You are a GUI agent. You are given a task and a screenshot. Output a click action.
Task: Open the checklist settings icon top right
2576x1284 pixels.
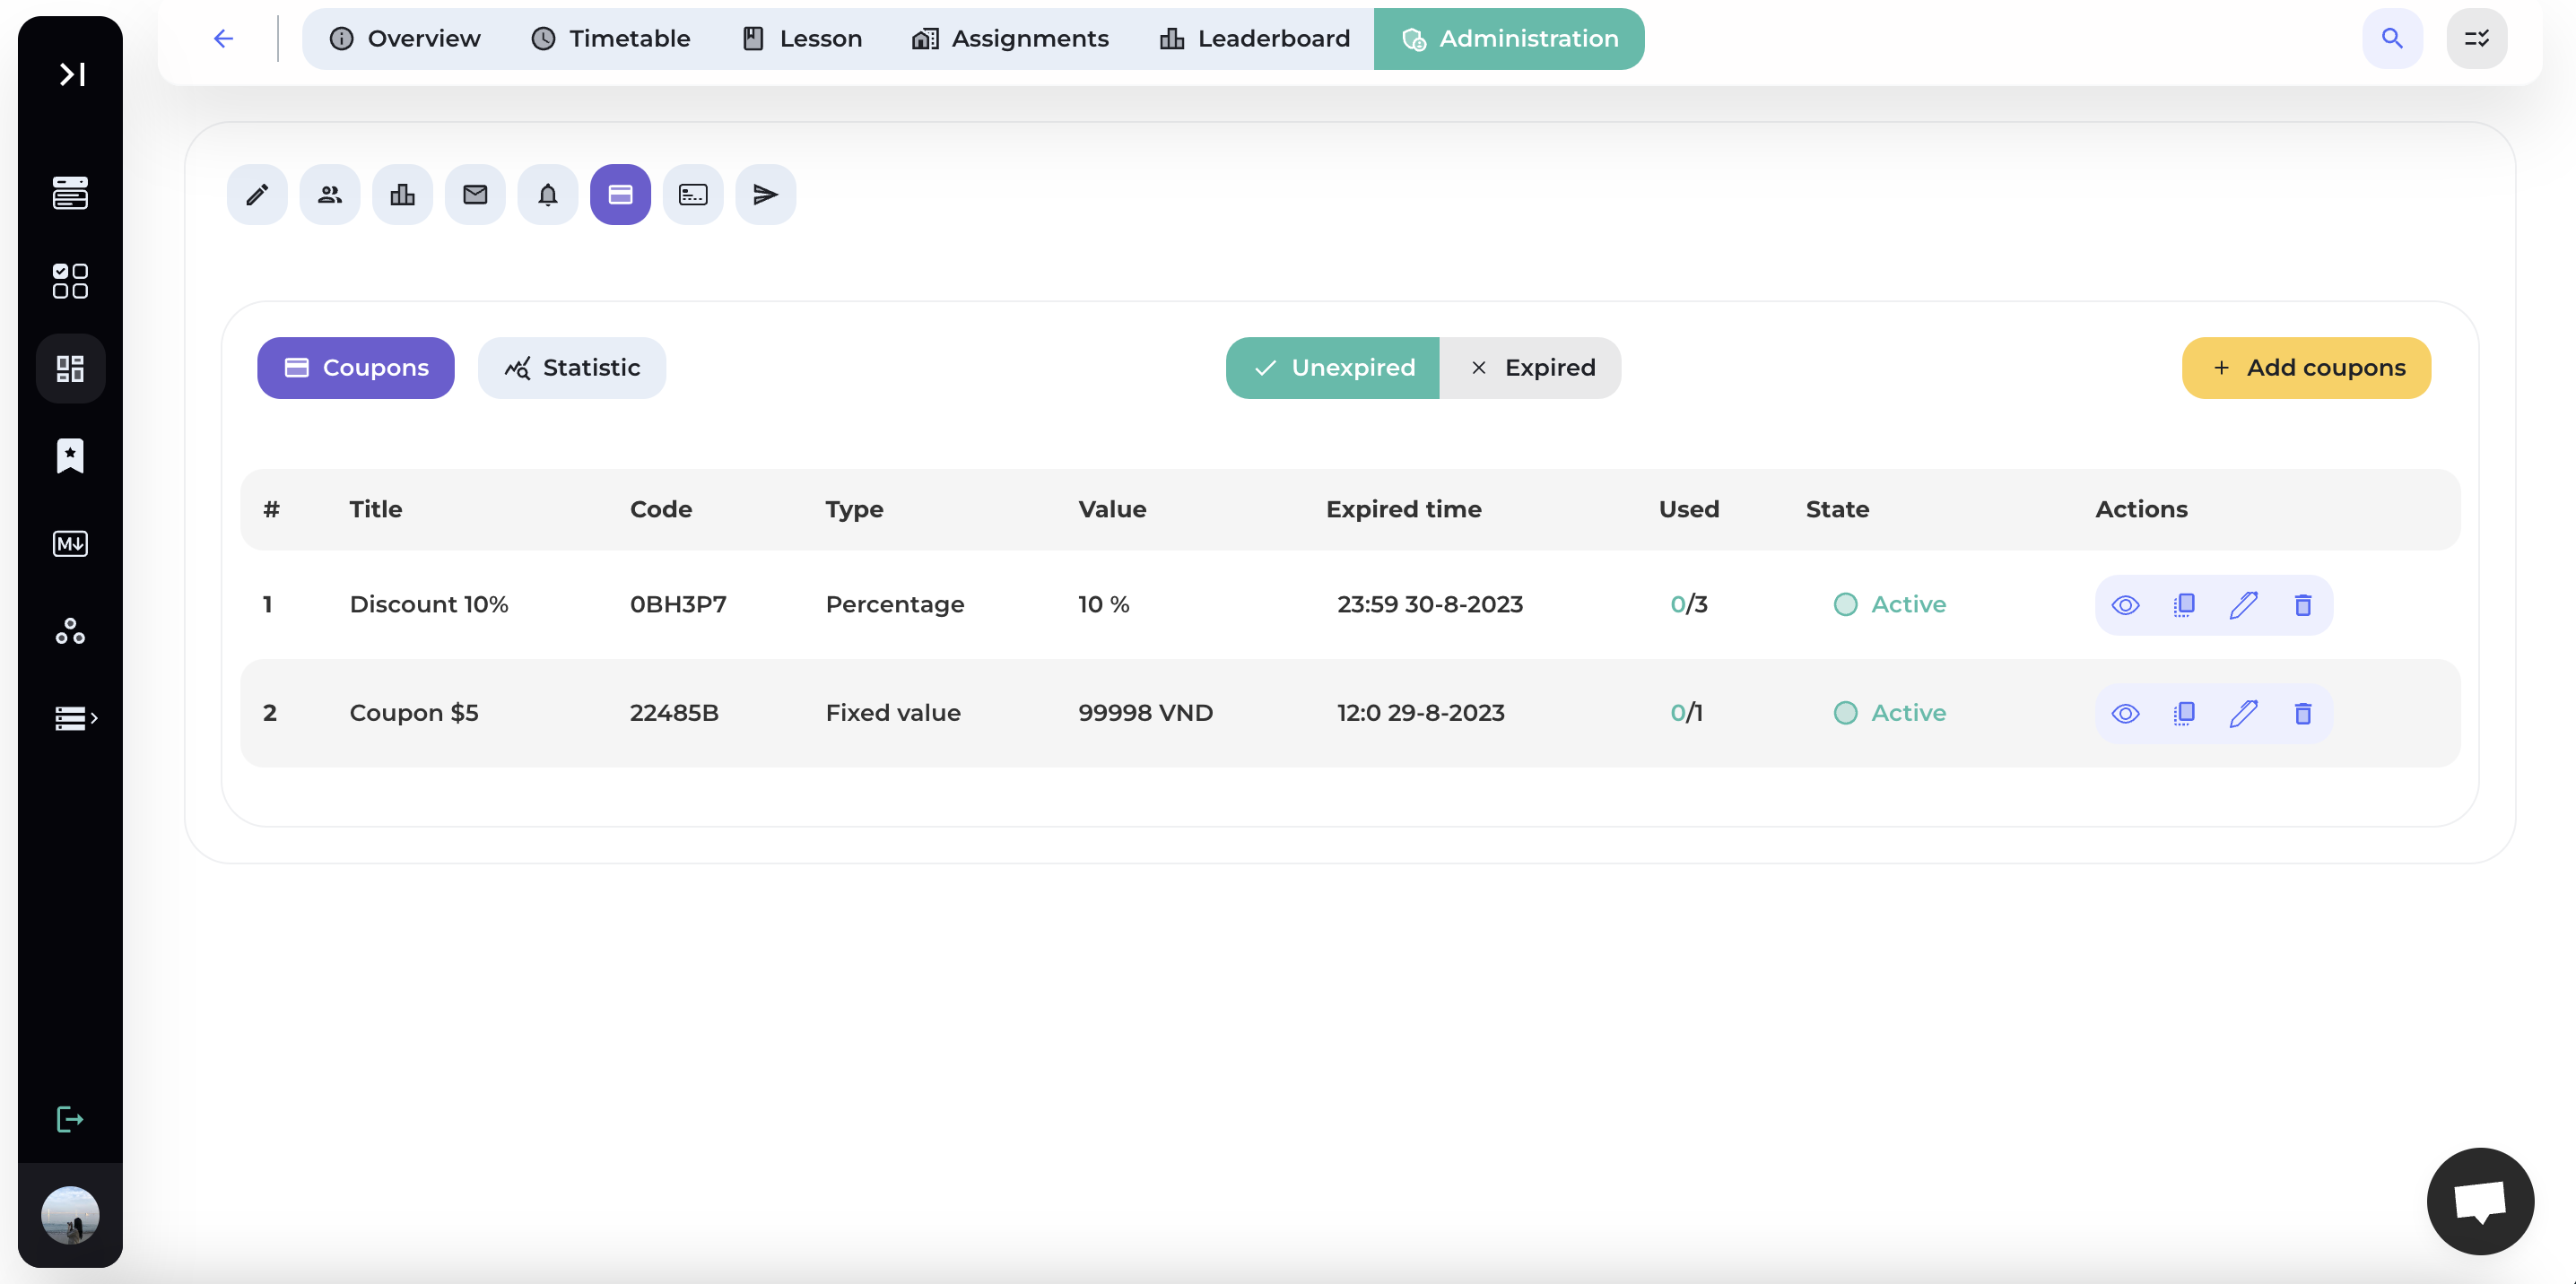pyautogui.click(x=2477, y=39)
